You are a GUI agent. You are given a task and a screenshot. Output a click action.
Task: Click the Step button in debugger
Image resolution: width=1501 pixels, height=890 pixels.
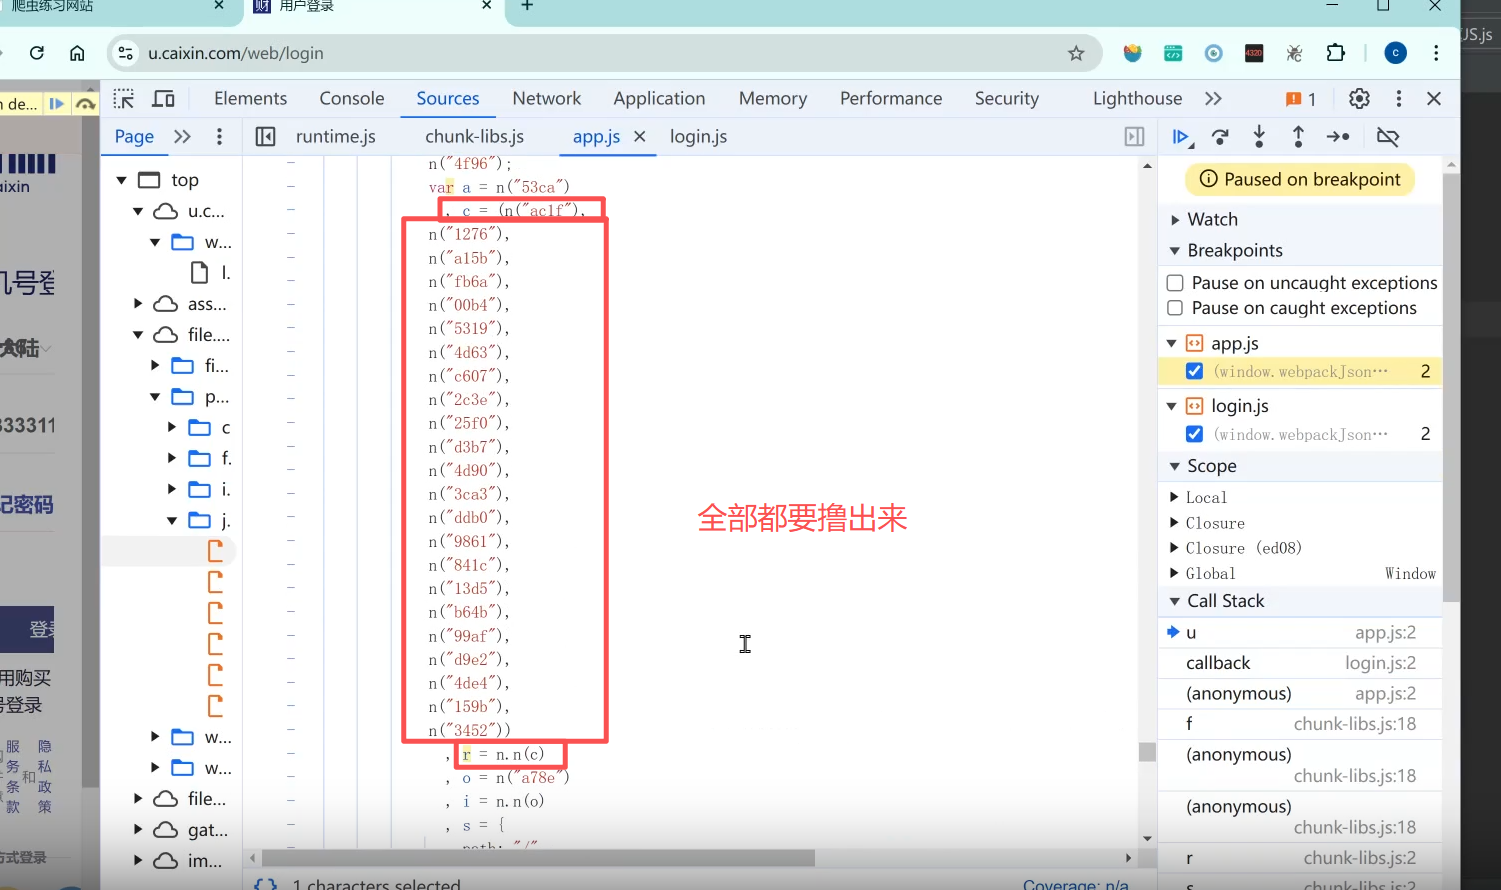(x=1338, y=137)
